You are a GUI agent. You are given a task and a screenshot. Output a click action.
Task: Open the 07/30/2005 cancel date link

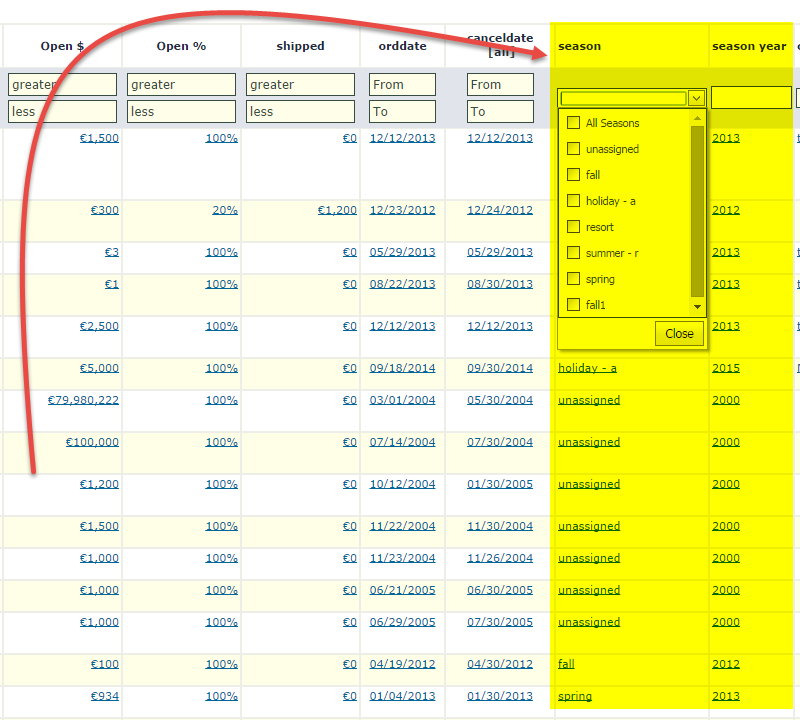point(500,622)
